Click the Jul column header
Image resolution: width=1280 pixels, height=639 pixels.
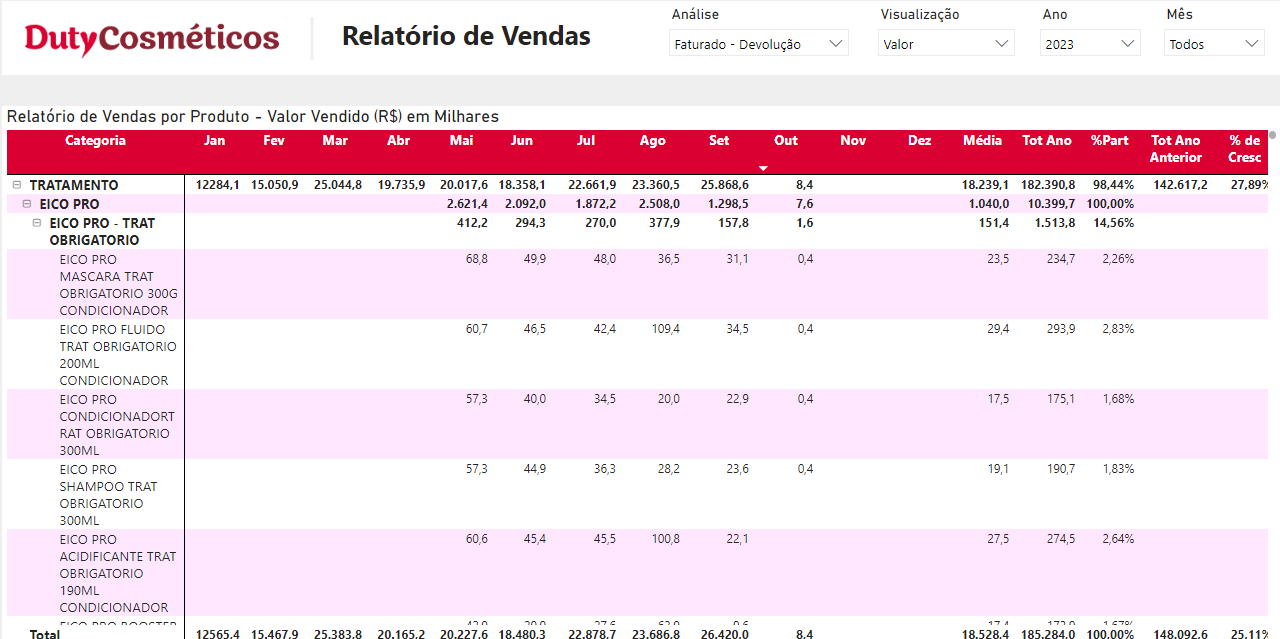pos(586,141)
